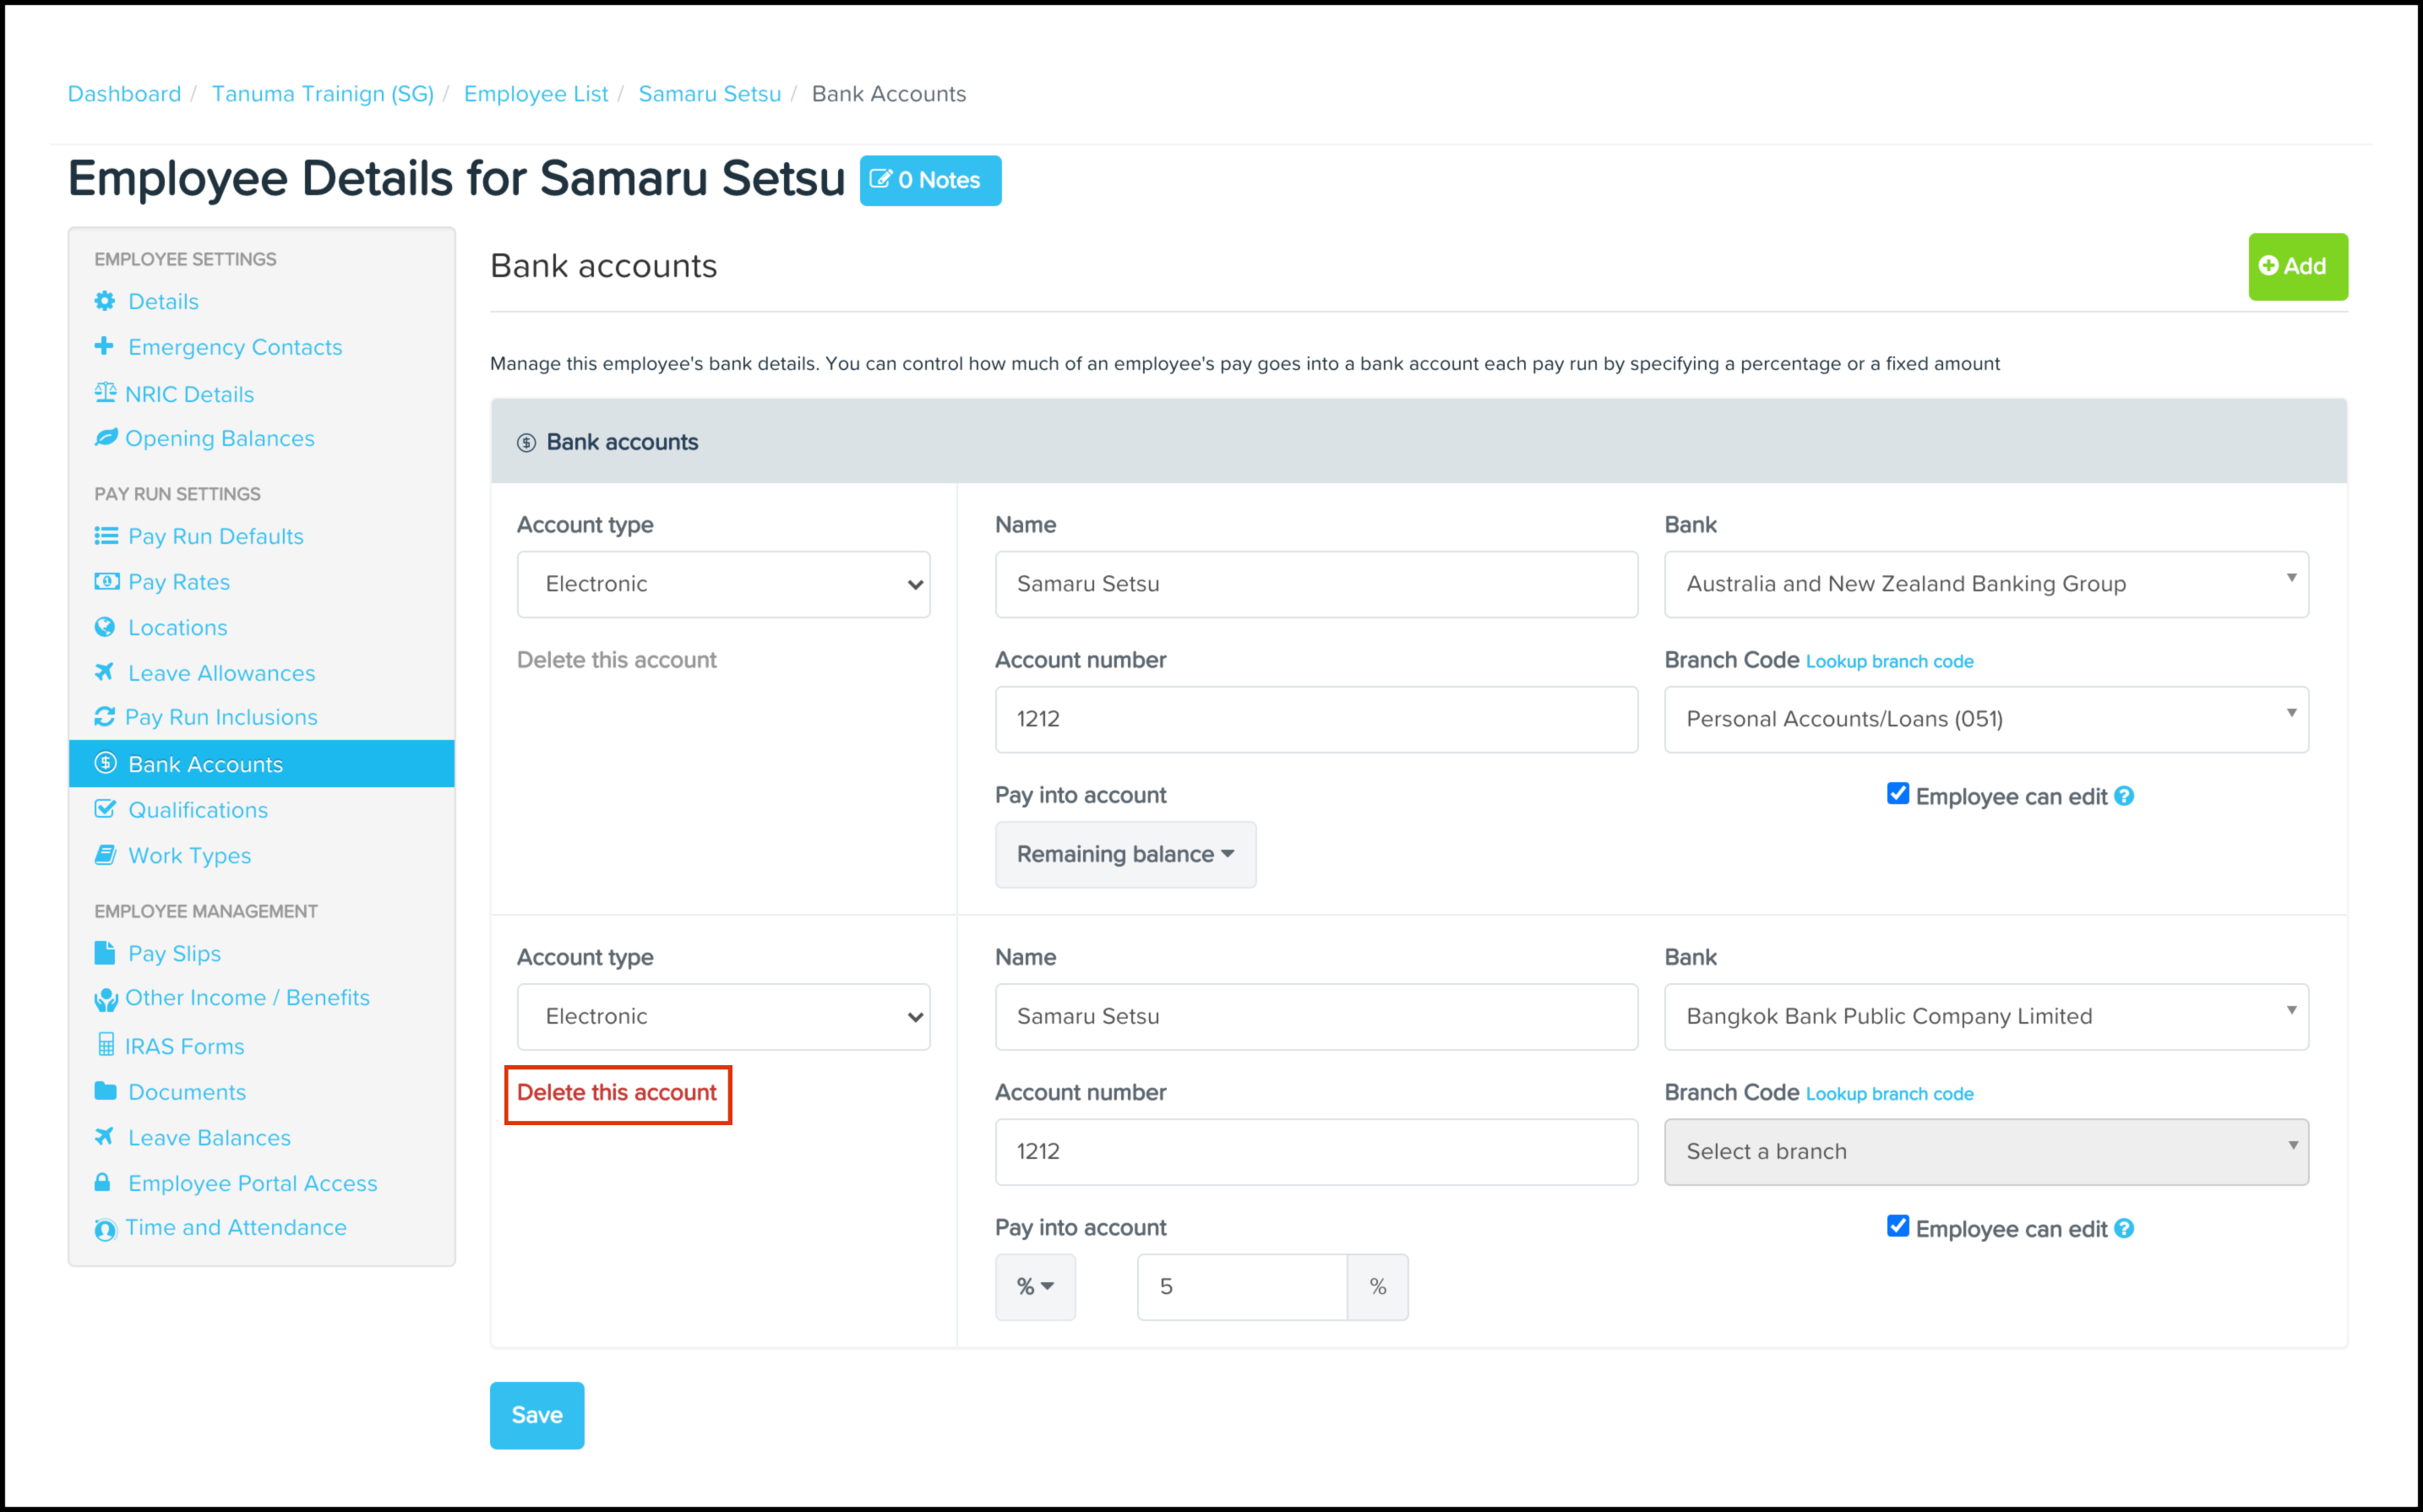Expand the Remaining balance pay option dropdown
Screen dimensions: 2423x1512
[x=1125, y=854]
